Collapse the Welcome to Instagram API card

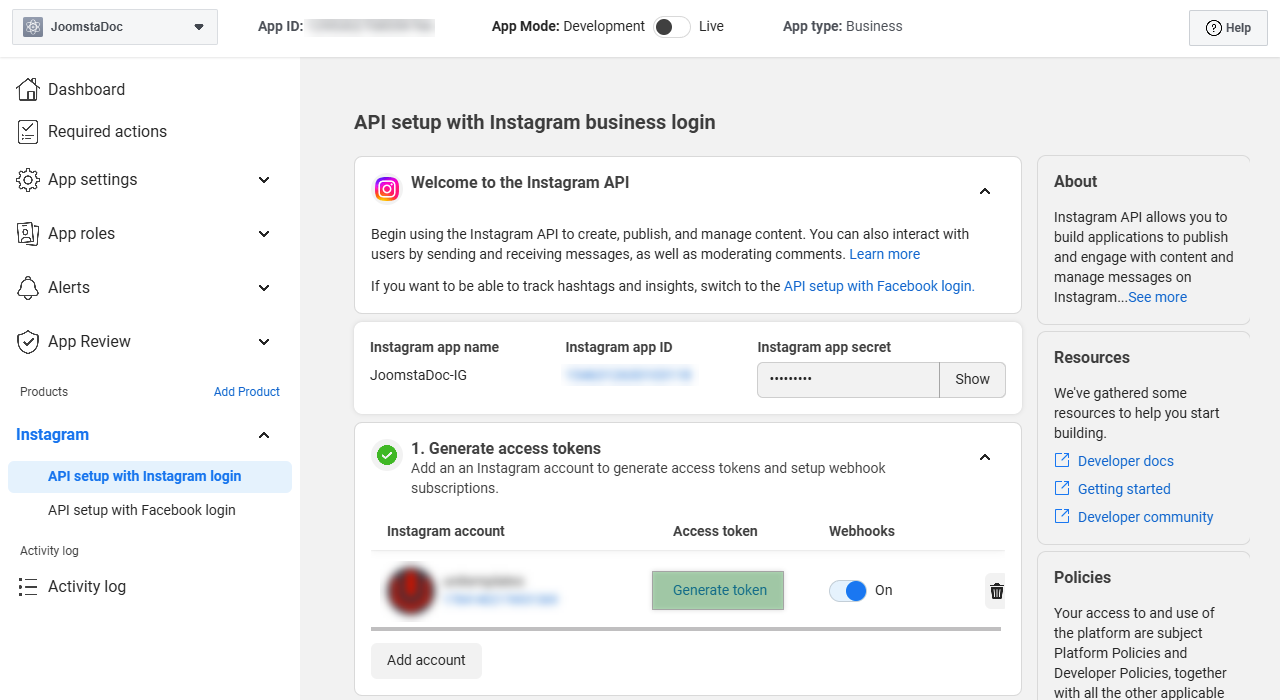(x=985, y=191)
